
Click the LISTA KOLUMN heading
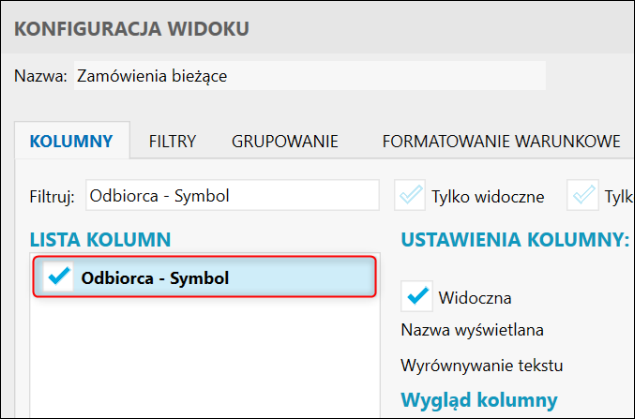100,239
